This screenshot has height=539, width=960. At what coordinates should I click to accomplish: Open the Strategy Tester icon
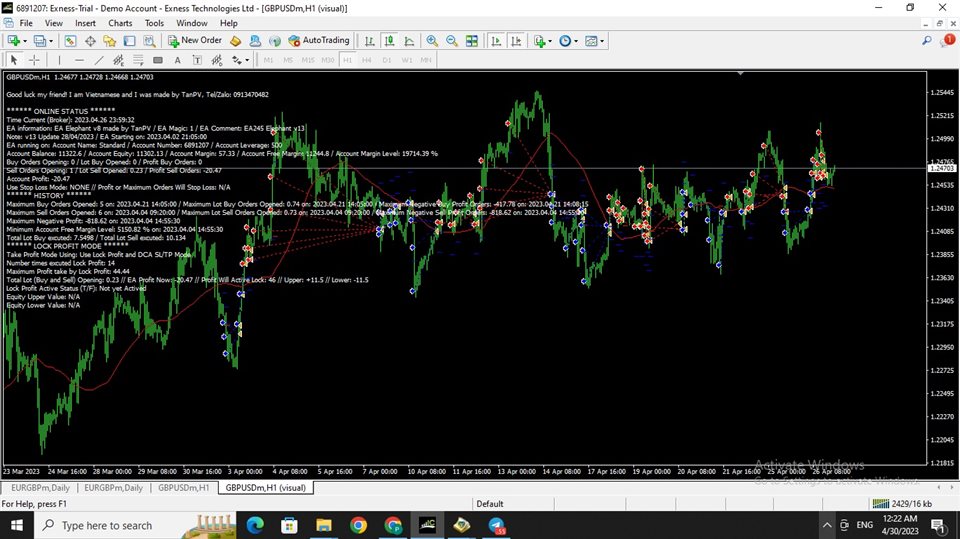[149, 41]
